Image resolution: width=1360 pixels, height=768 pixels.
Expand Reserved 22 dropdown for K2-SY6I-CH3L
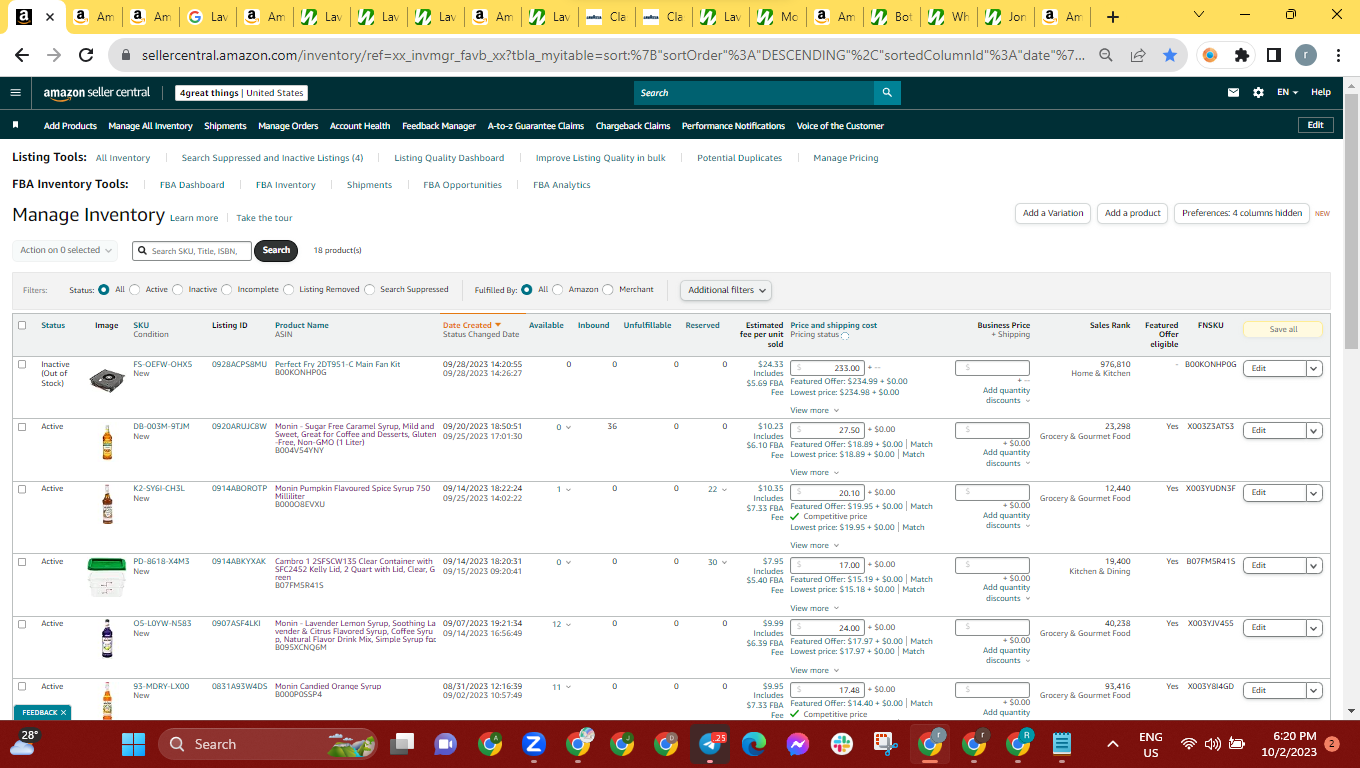click(719, 490)
